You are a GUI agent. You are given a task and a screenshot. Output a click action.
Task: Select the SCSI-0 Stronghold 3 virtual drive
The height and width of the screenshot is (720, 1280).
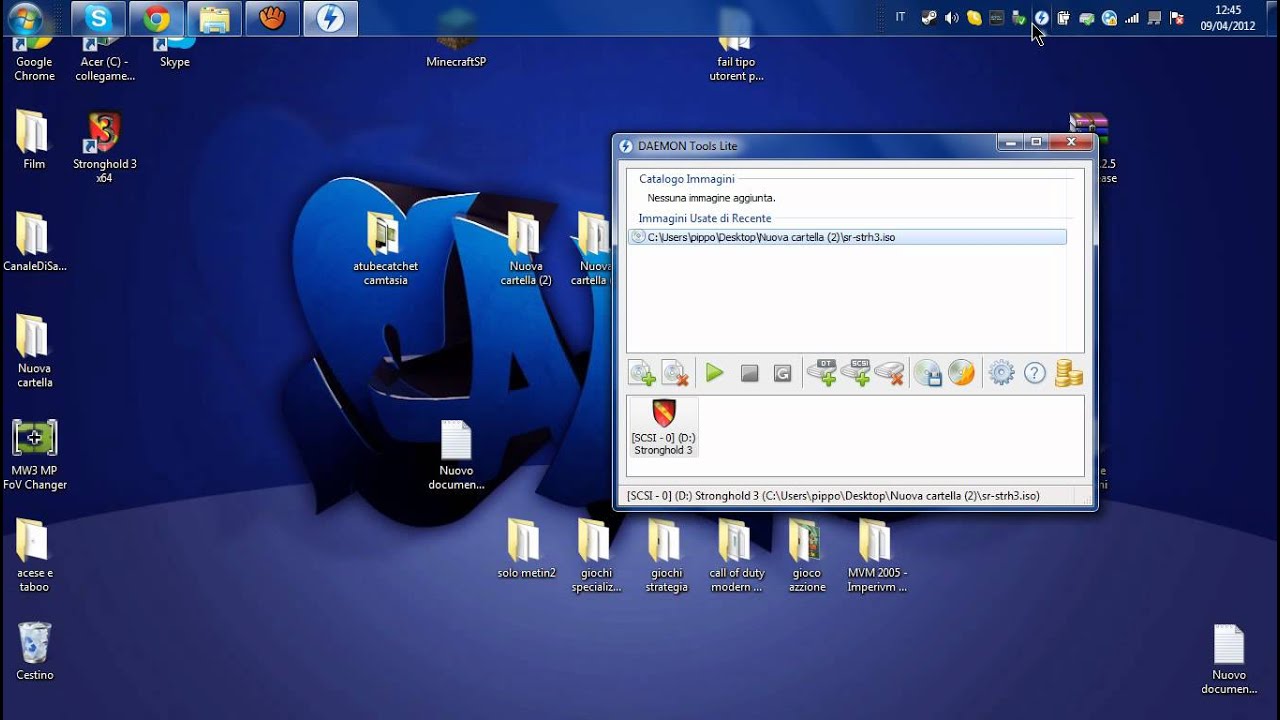(x=663, y=427)
